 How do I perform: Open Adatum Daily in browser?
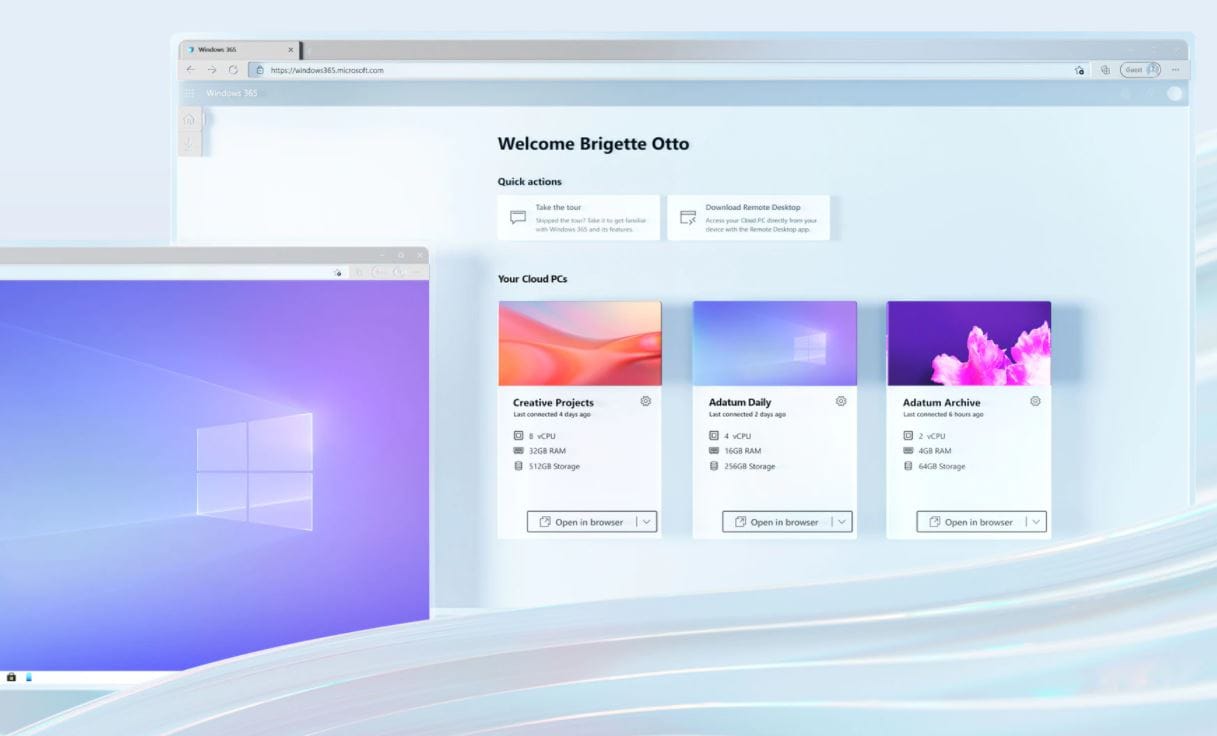point(776,522)
